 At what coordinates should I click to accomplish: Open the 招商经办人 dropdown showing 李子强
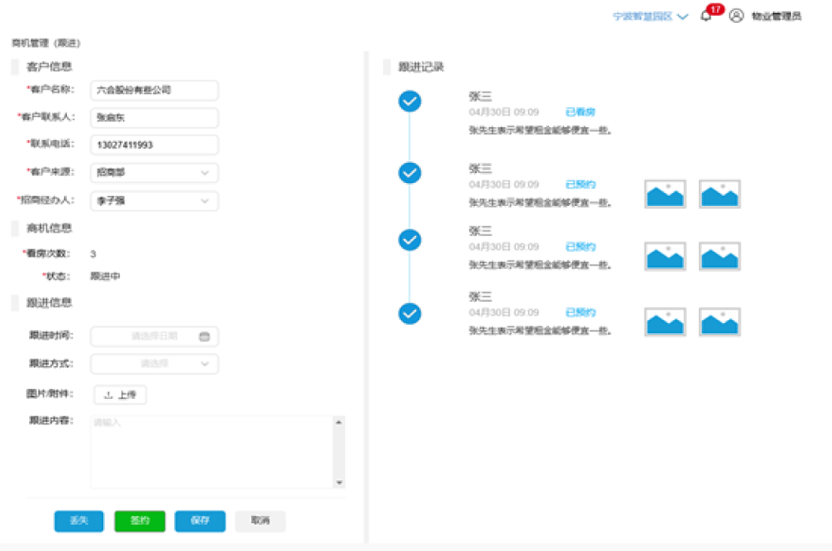coord(154,201)
